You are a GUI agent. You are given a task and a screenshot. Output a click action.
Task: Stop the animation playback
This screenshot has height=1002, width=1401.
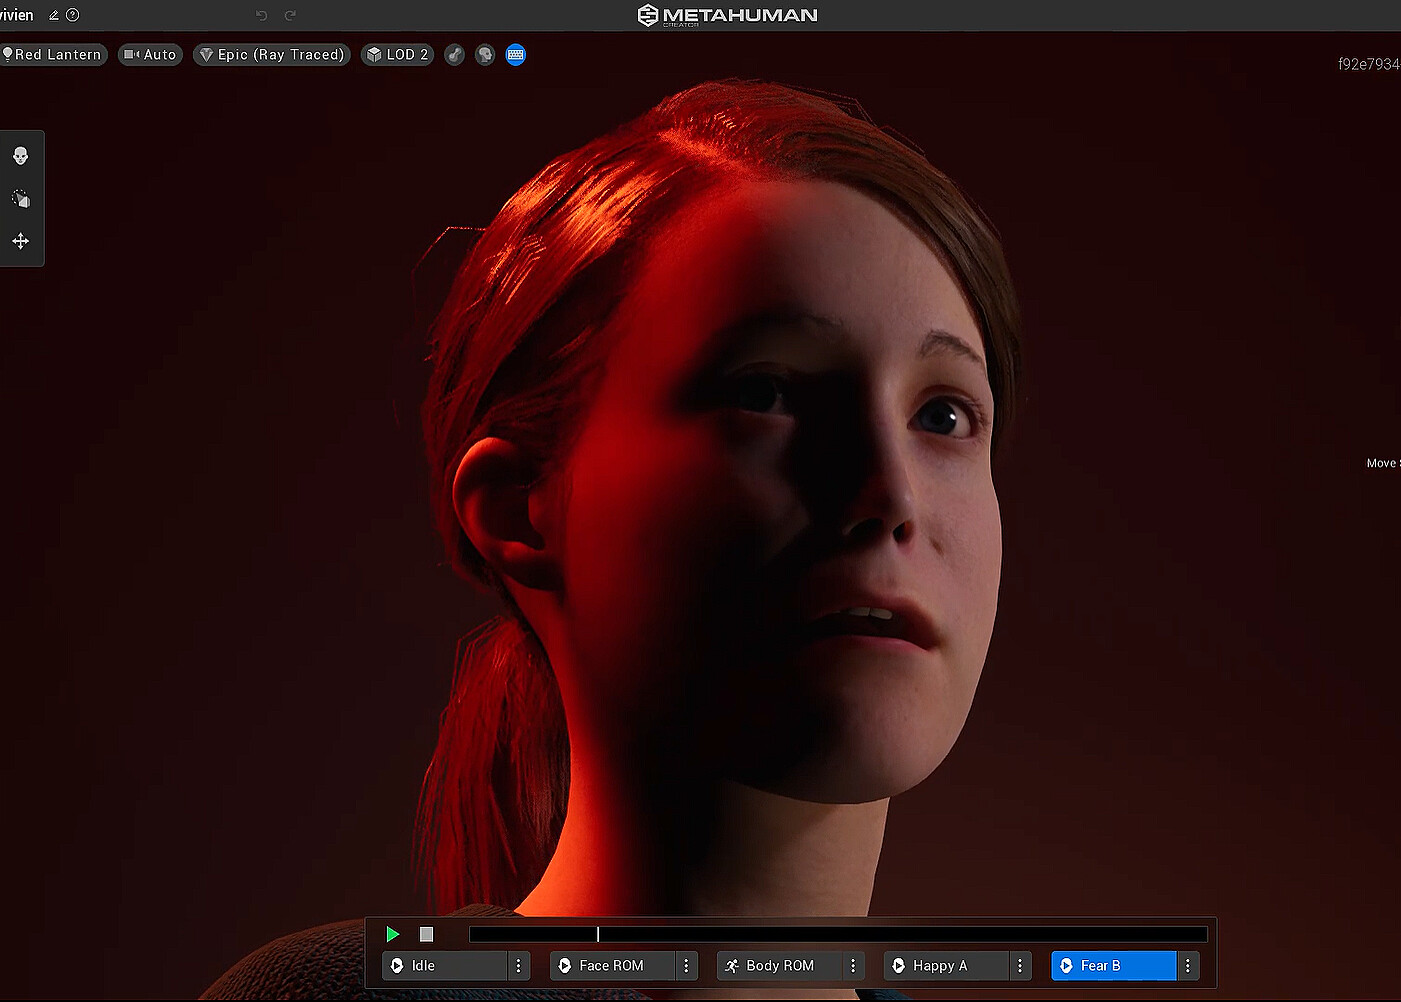(x=426, y=934)
